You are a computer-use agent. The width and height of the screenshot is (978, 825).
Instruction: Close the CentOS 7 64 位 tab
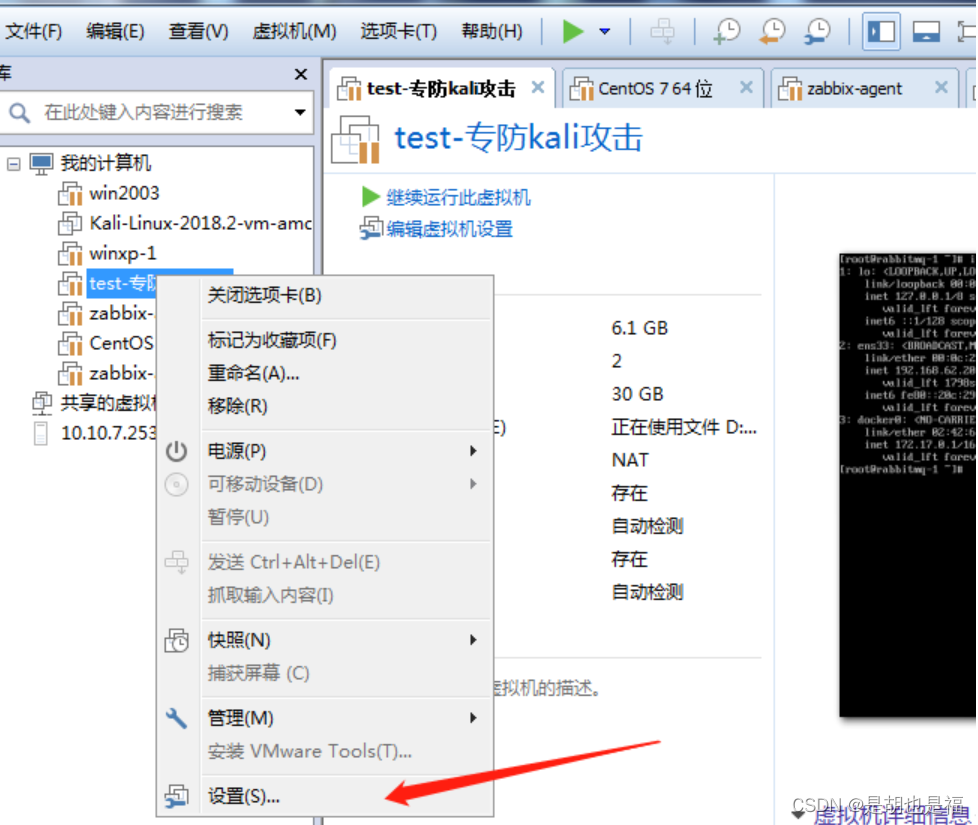[746, 87]
